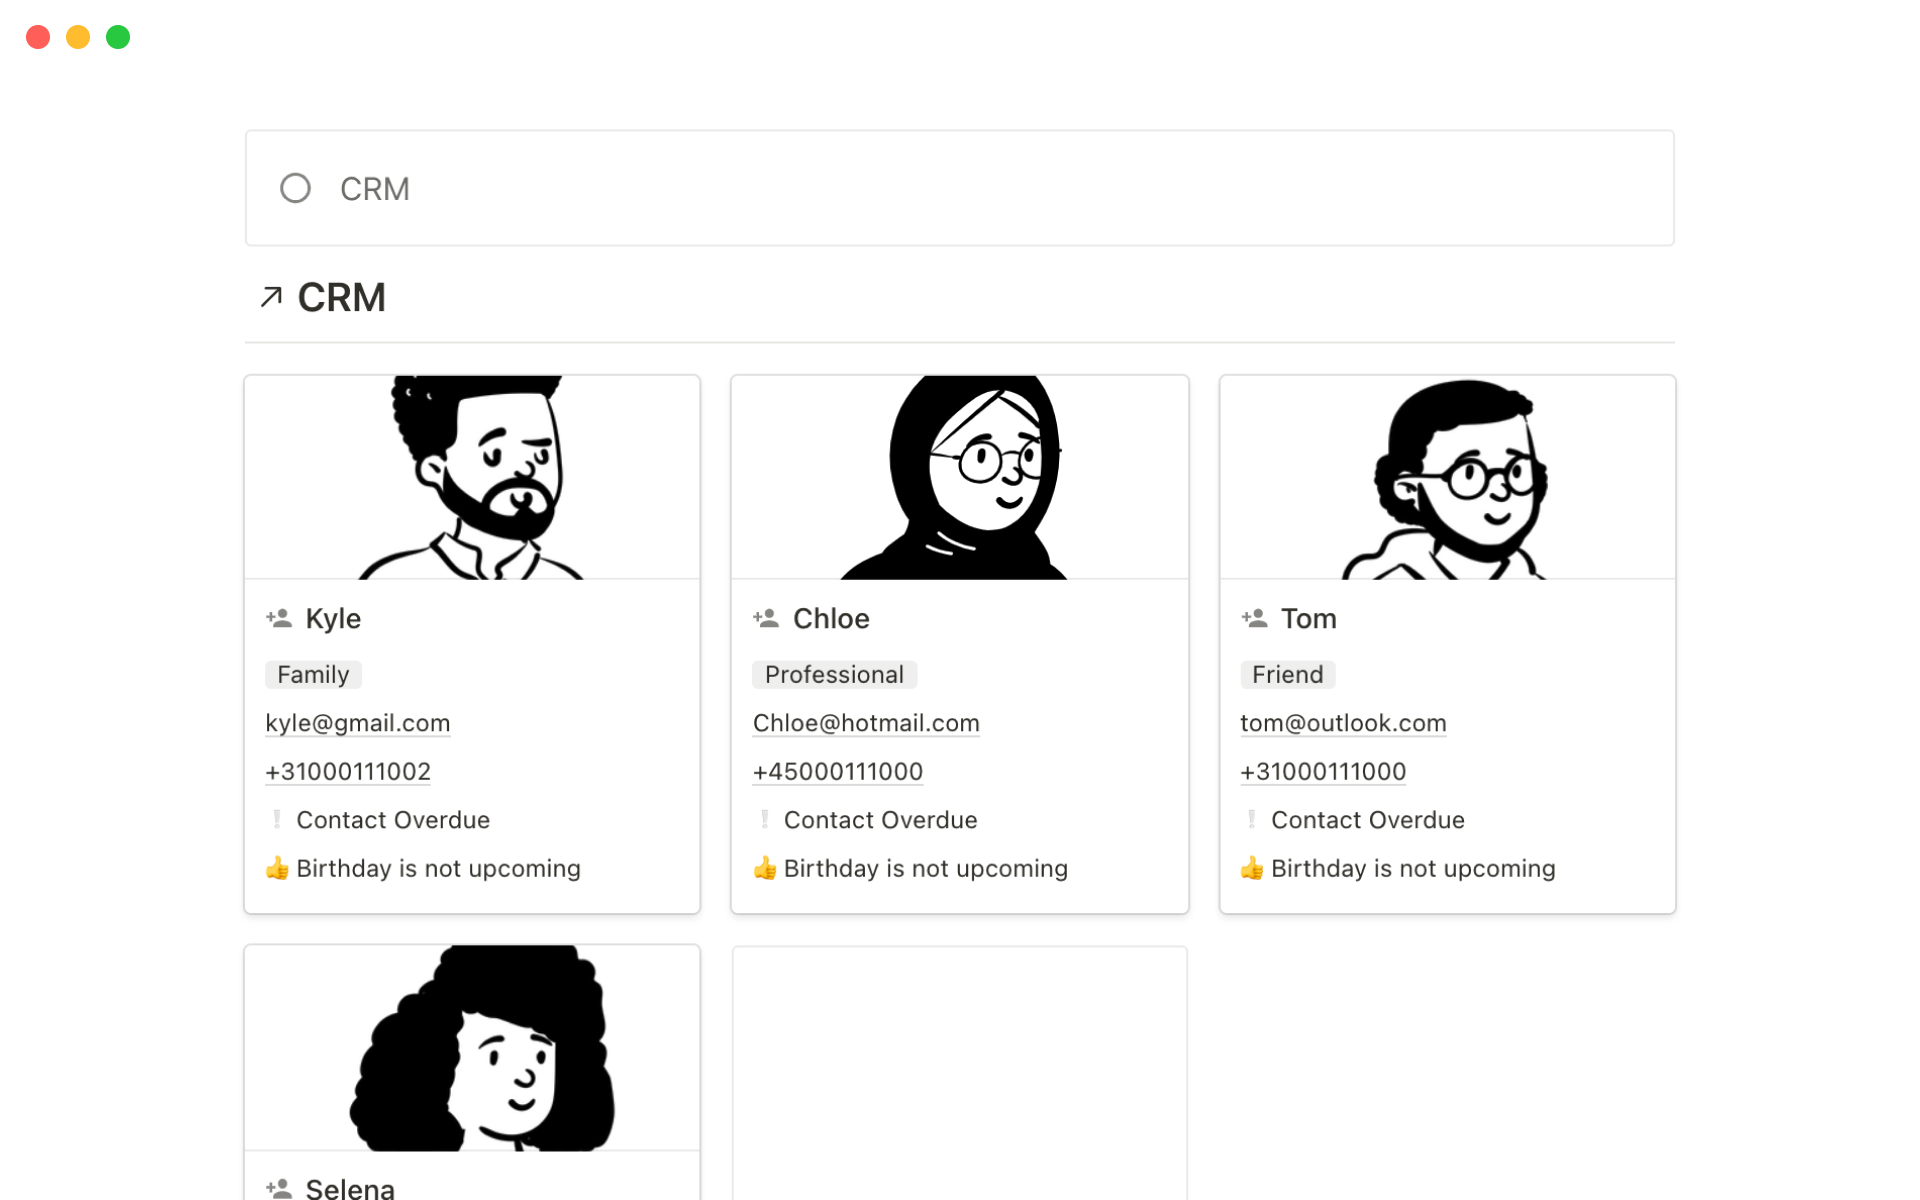The height and width of the screenshot is (1200, 1920).
Task: Open Chloe@hotmail.com email link
Action: (866, 723)
